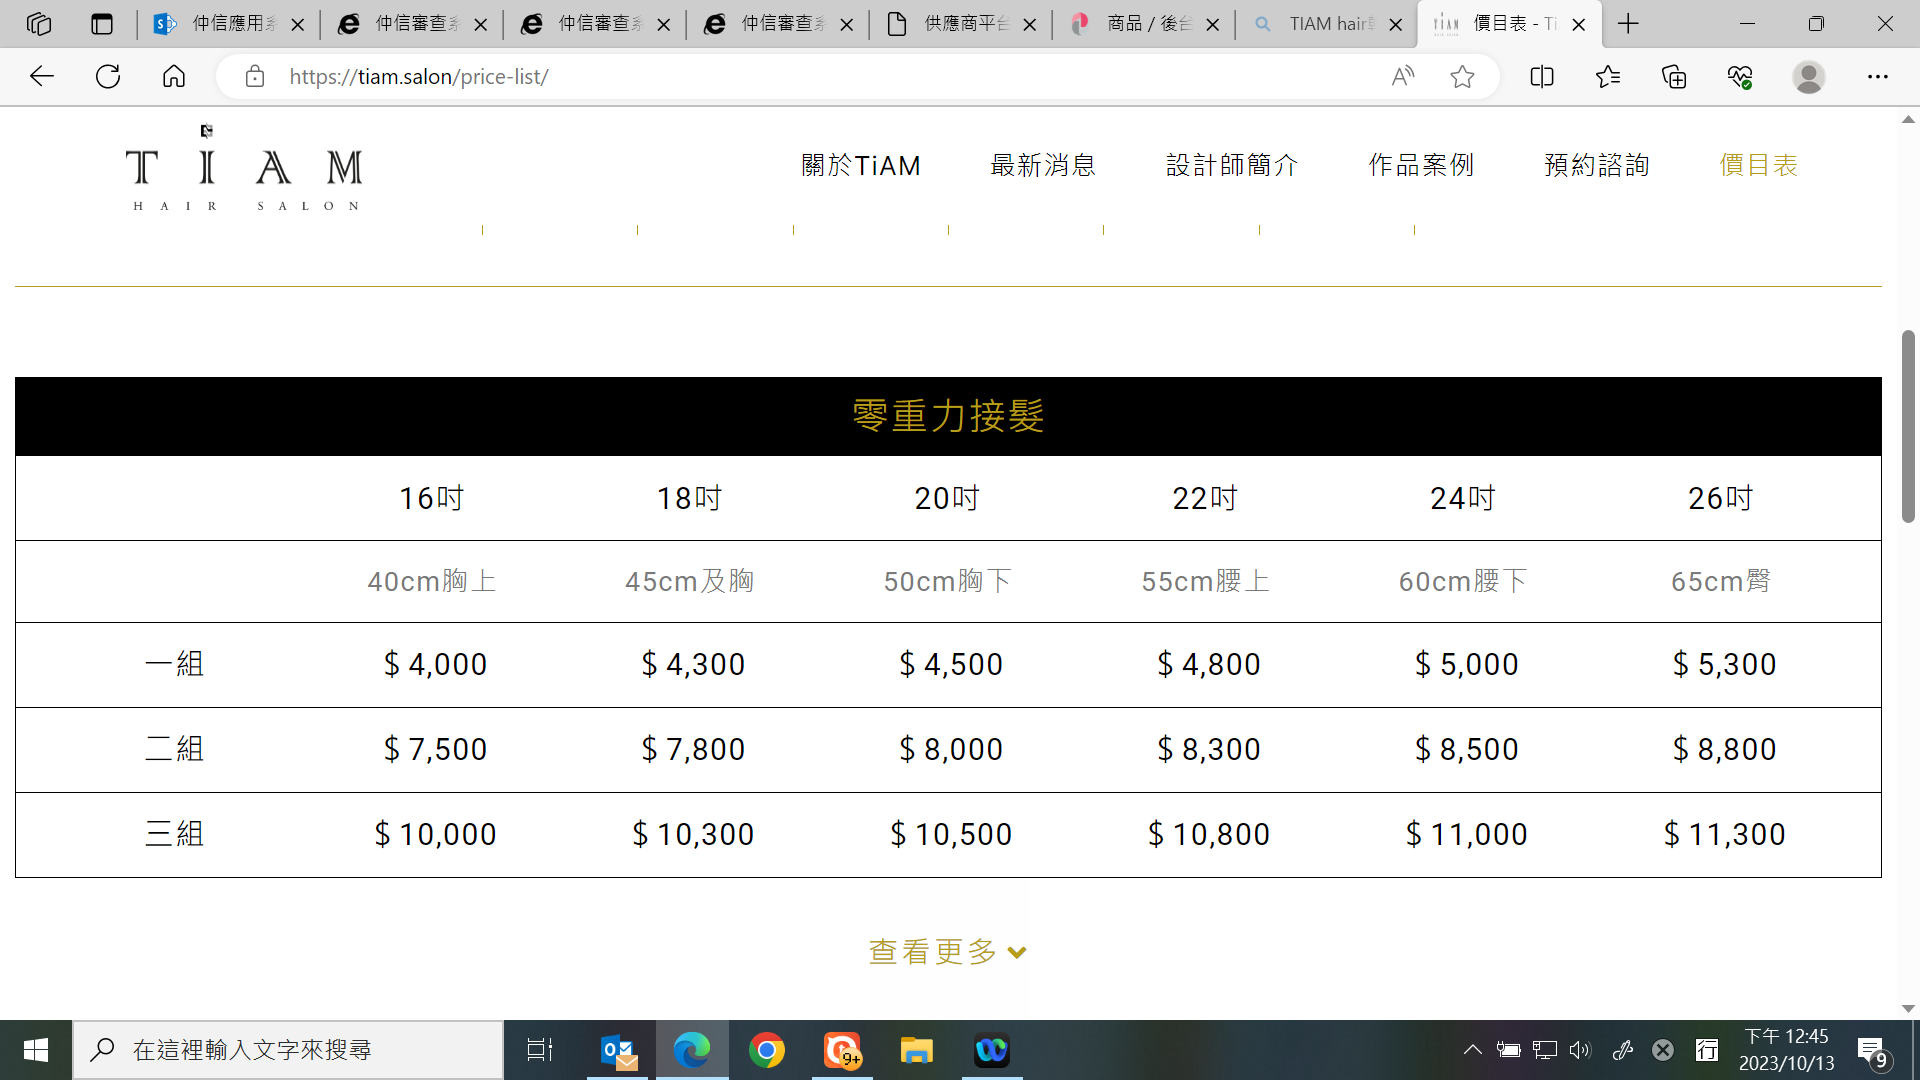
Task: Add page to favorites star icon
Action: click(1462, 76)
